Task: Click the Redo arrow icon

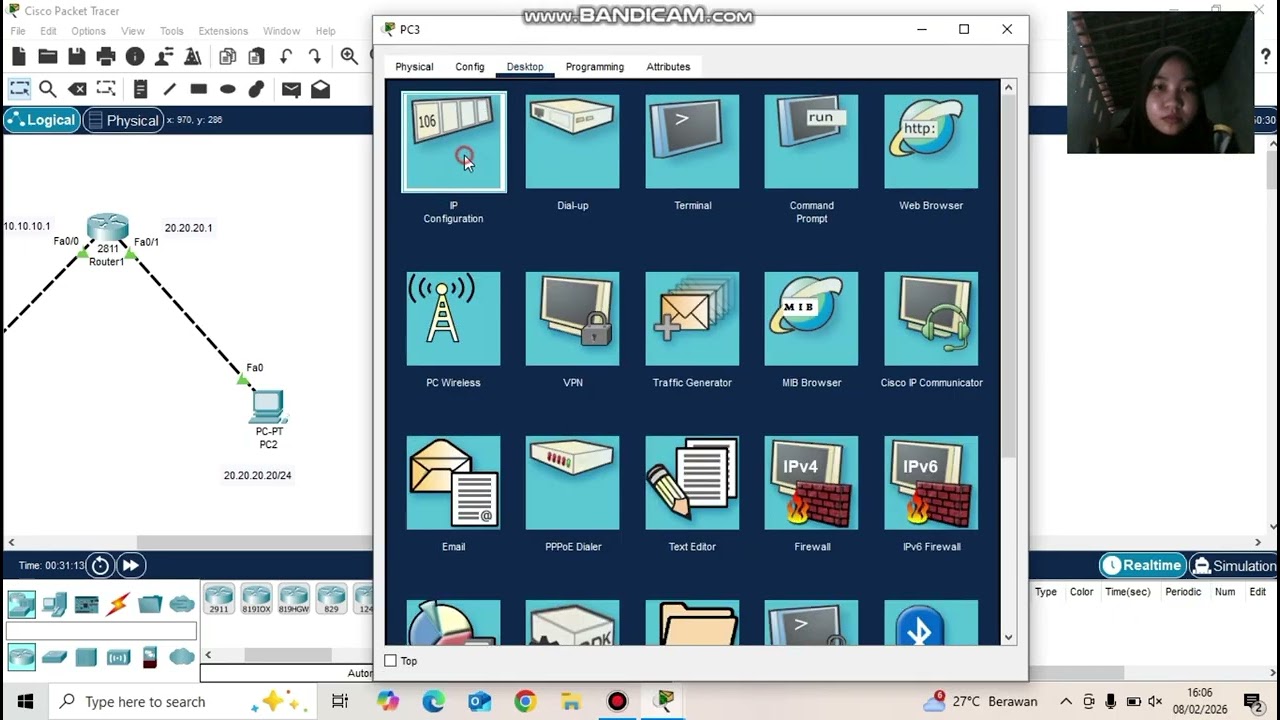Action: (x=315, y=56)
